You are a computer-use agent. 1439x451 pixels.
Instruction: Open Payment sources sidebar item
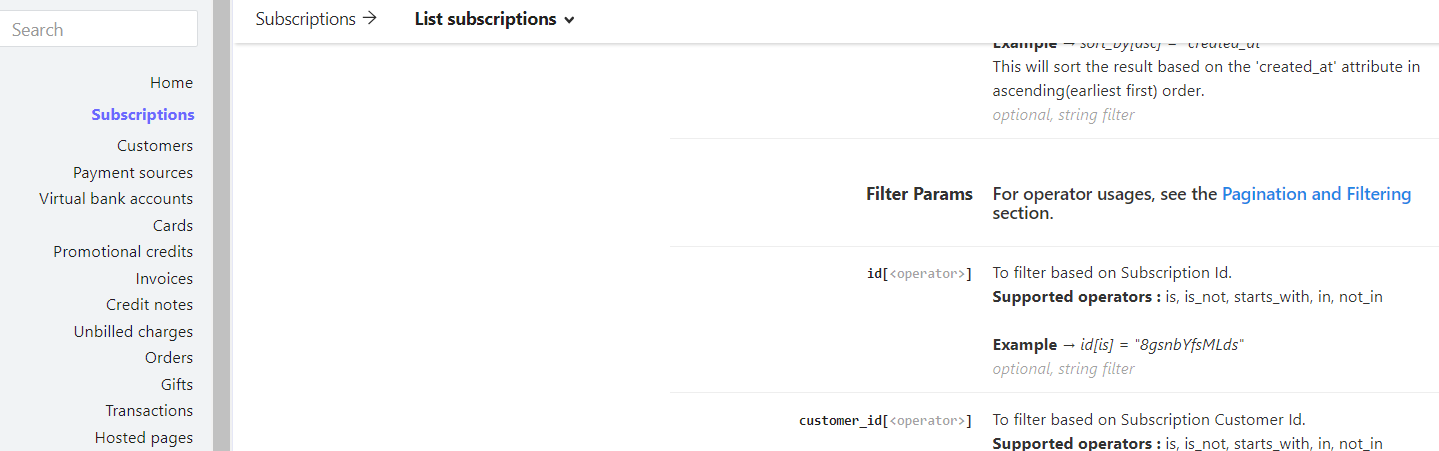point(133,173)
